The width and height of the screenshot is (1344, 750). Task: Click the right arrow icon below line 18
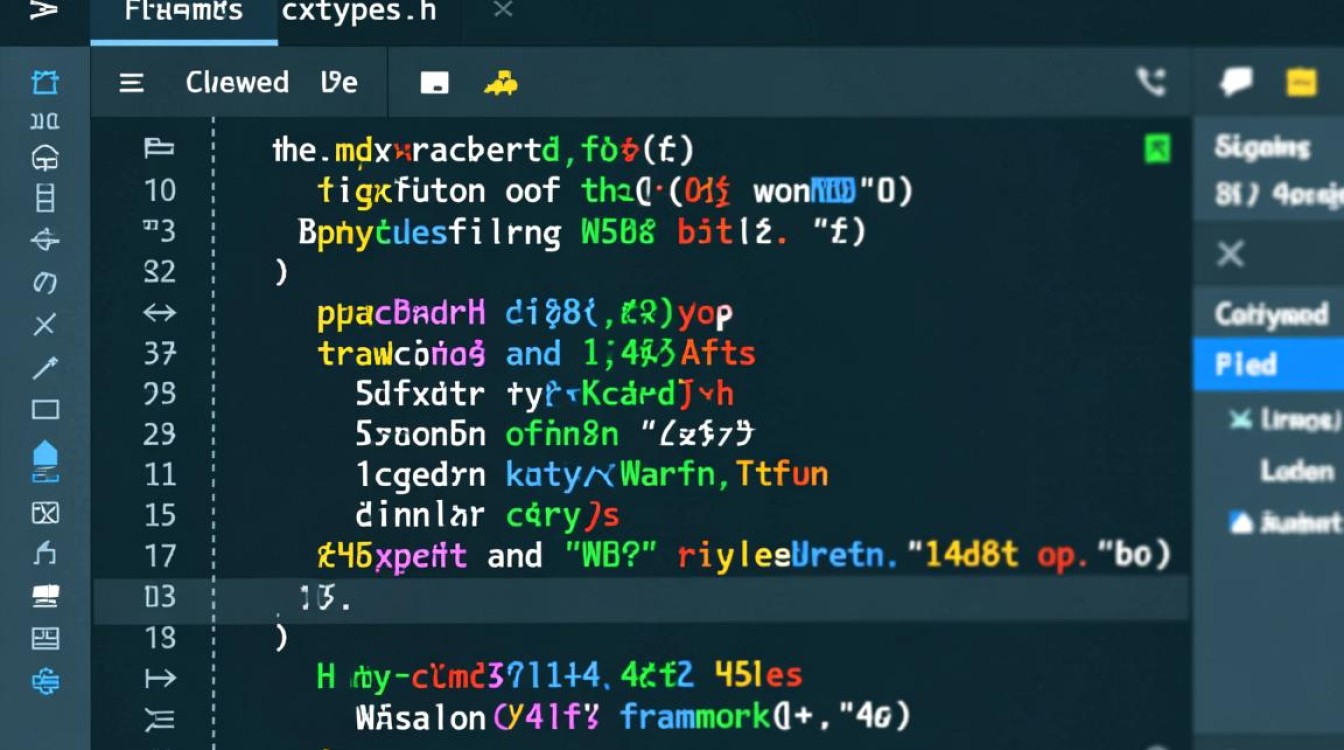pyautogui.click(x=160, y=679)
